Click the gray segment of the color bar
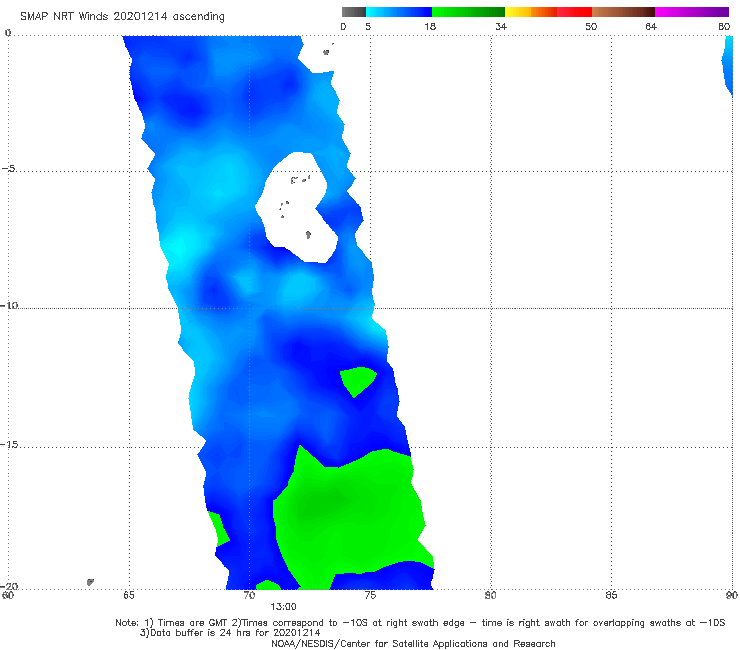 pyautogui.click(x=354, y=12)
